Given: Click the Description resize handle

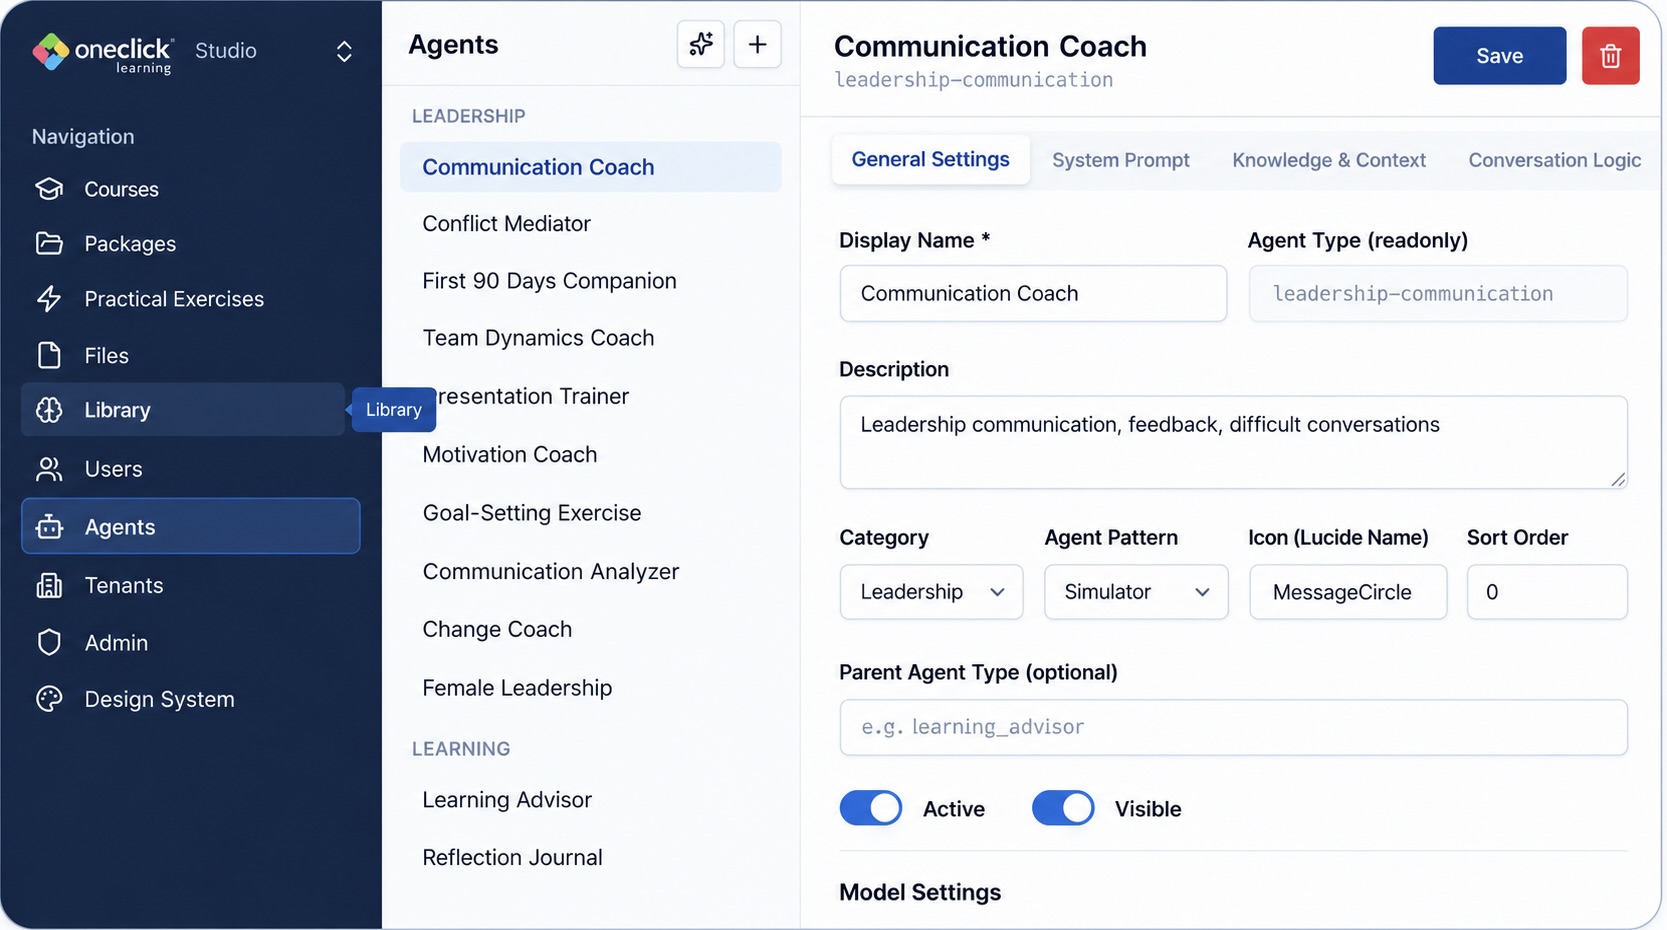Looking at the screenshot, I should [x=1618, y=479].
